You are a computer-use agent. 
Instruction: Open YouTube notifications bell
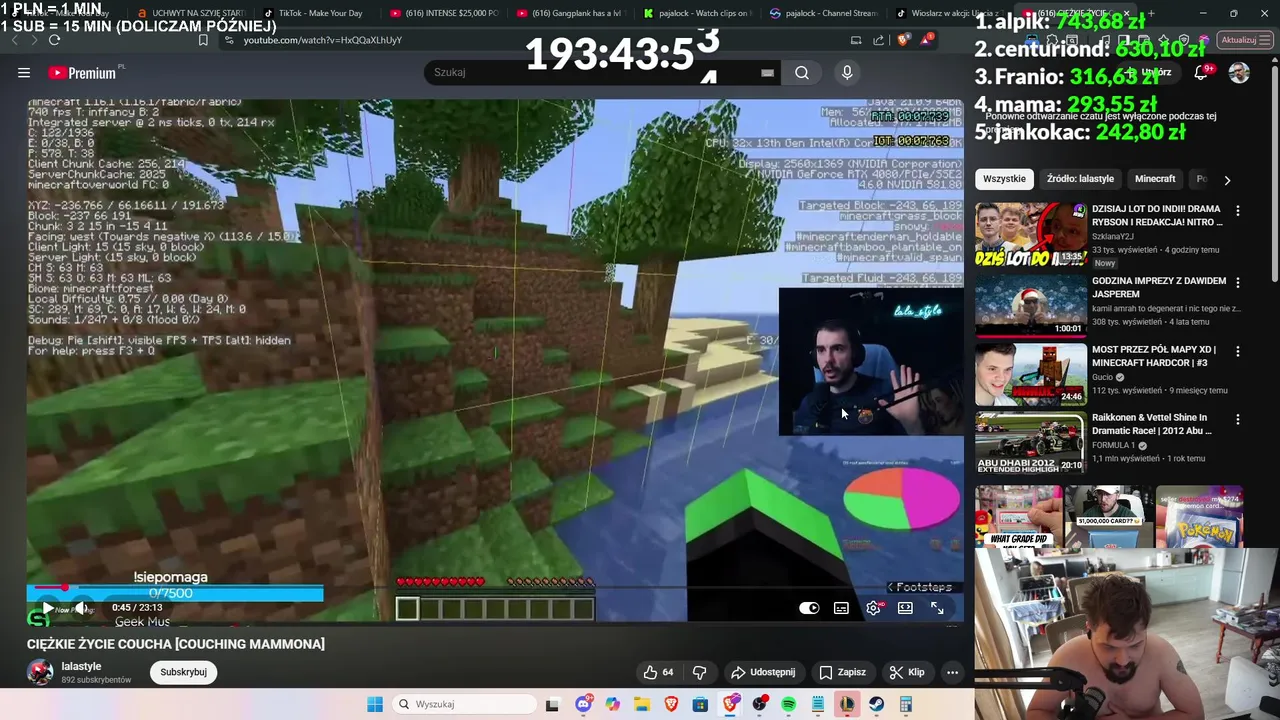[x=1201, y=72]
